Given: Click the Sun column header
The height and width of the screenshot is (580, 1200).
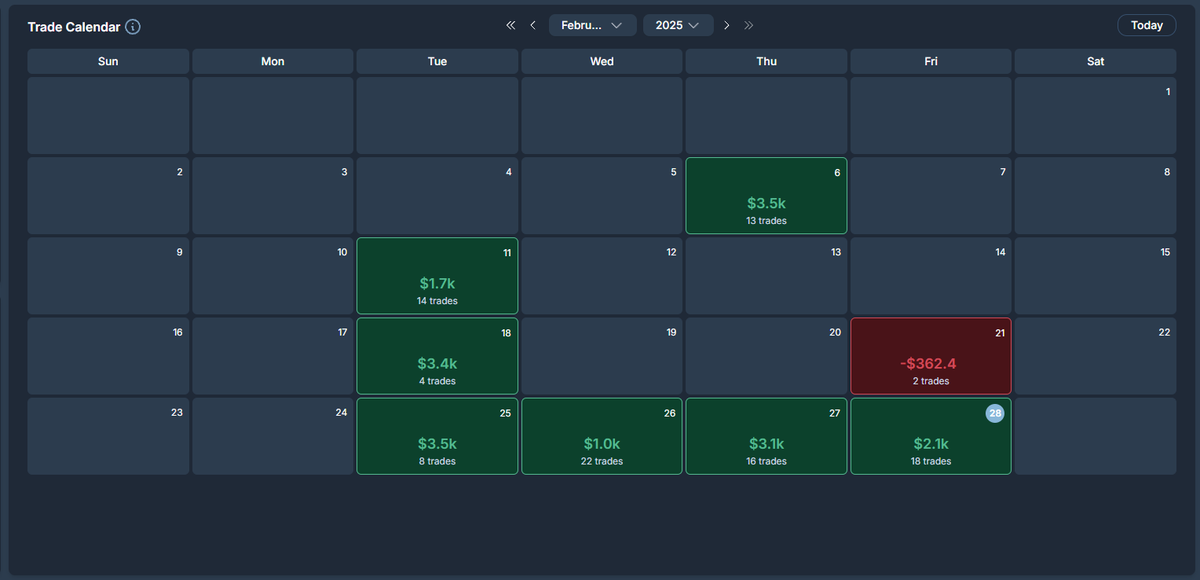Looking at the screenshot, I should point(108,61).
